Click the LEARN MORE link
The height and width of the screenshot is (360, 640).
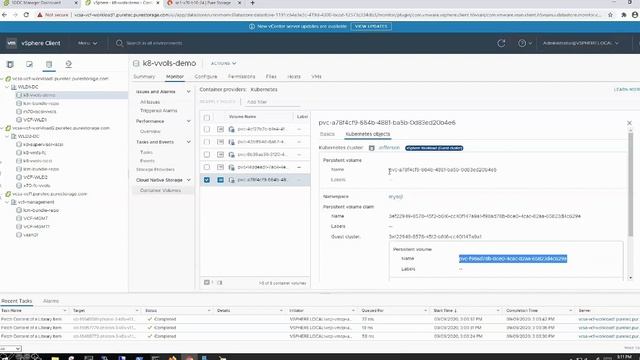pyautogui.click(x=627, y=89)
